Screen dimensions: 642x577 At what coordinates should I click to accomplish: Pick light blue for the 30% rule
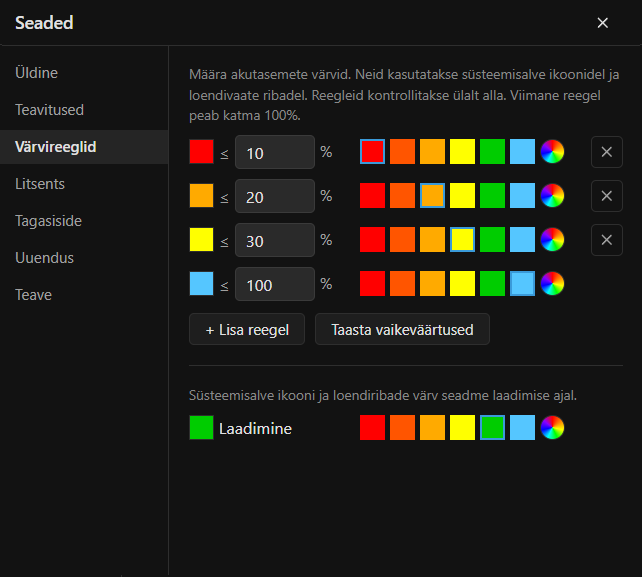coord(522,240)
